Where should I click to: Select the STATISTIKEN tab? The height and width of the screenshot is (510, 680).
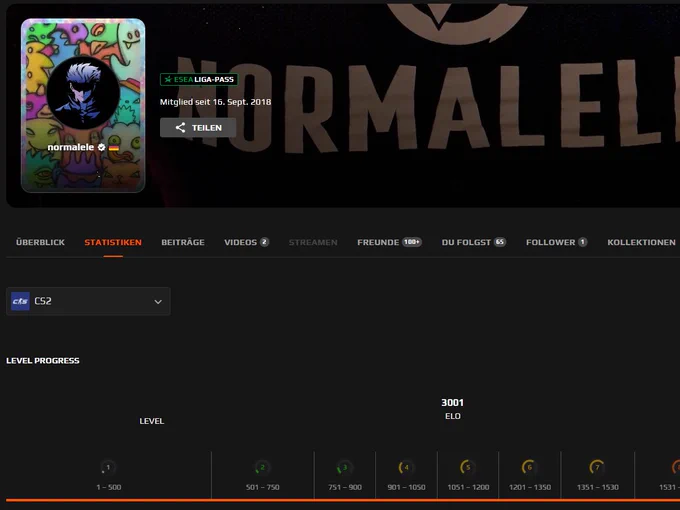click(113, 242)
